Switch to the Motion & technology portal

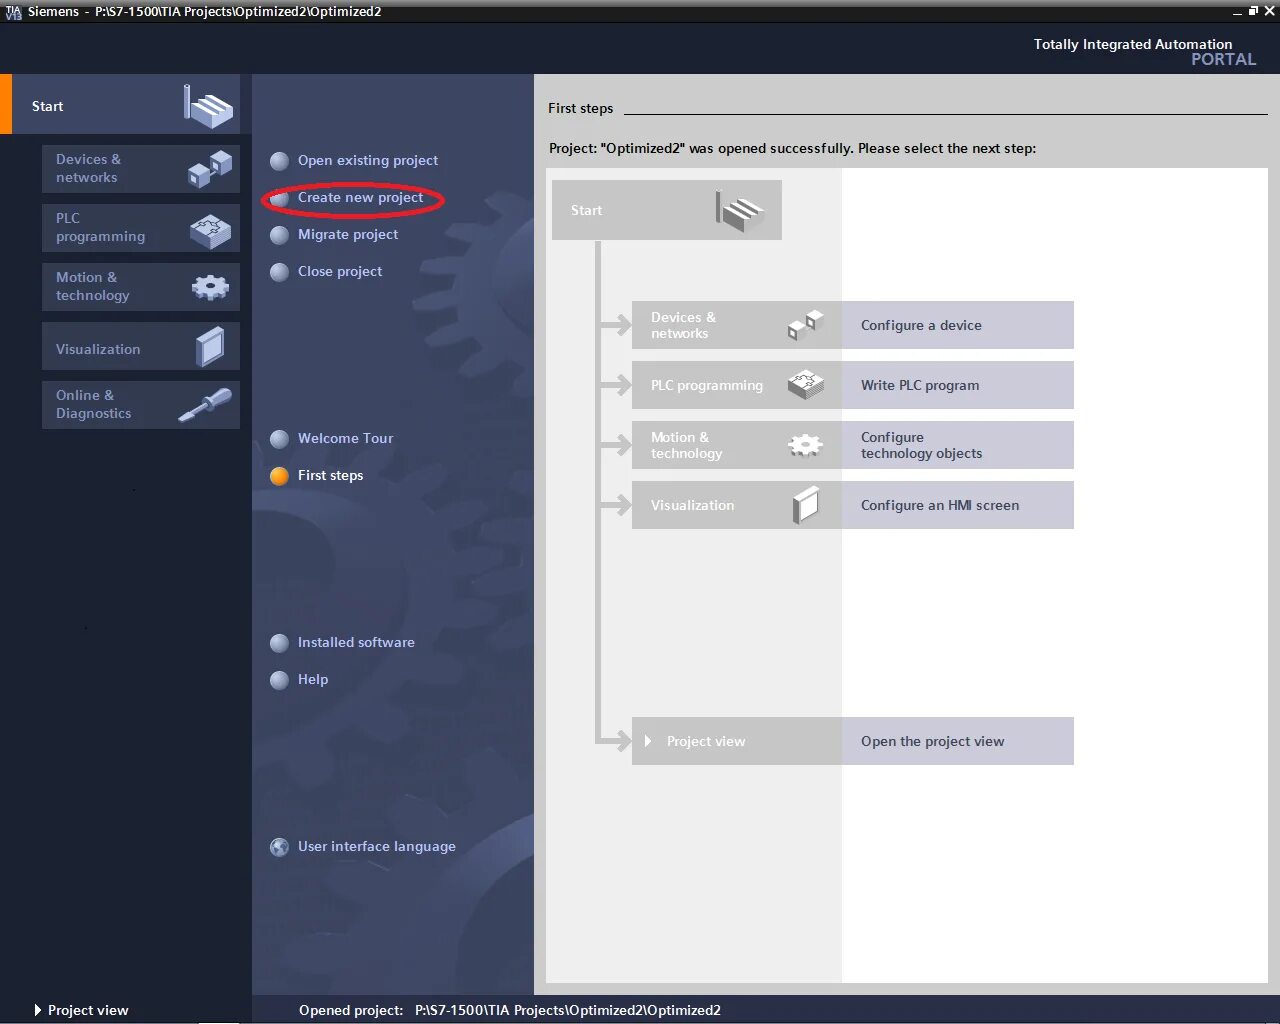pos(141,287)
